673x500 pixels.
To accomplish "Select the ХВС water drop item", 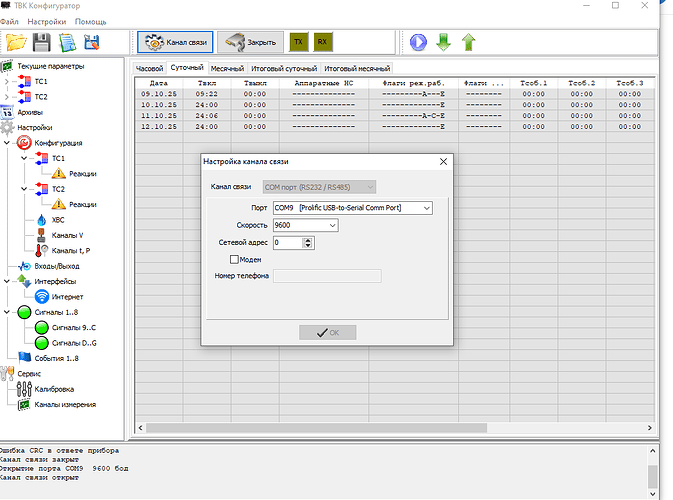I will pyautogui.click(x=58, y=220).
